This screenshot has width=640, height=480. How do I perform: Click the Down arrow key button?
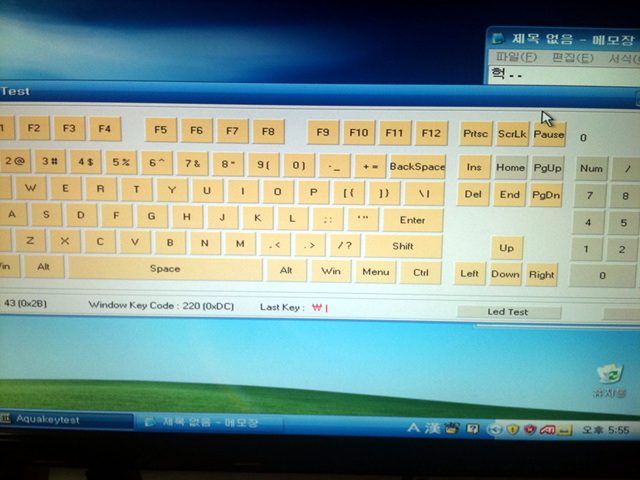505,274
